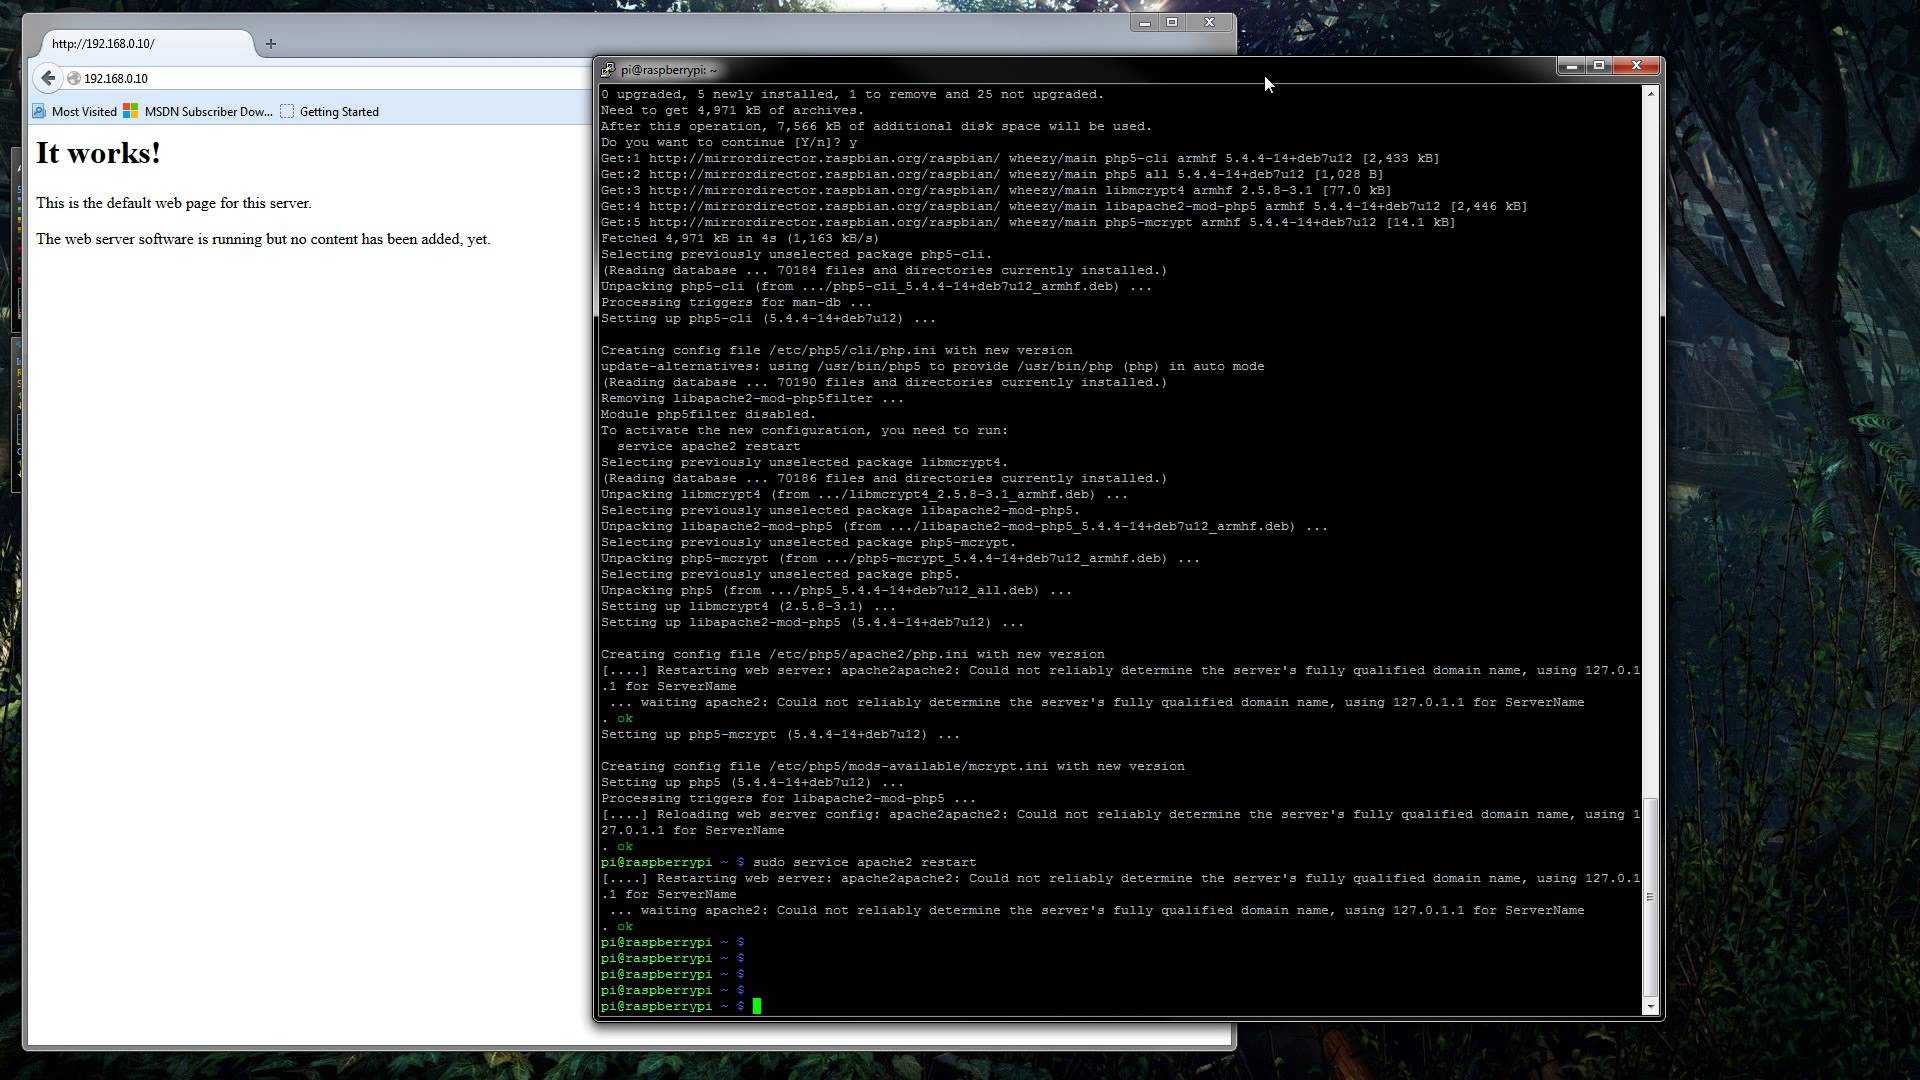Click the terminal scrollbar up arrow
The width and height of the screenshot is (1920, 1080).
(x=1651, y=93)
